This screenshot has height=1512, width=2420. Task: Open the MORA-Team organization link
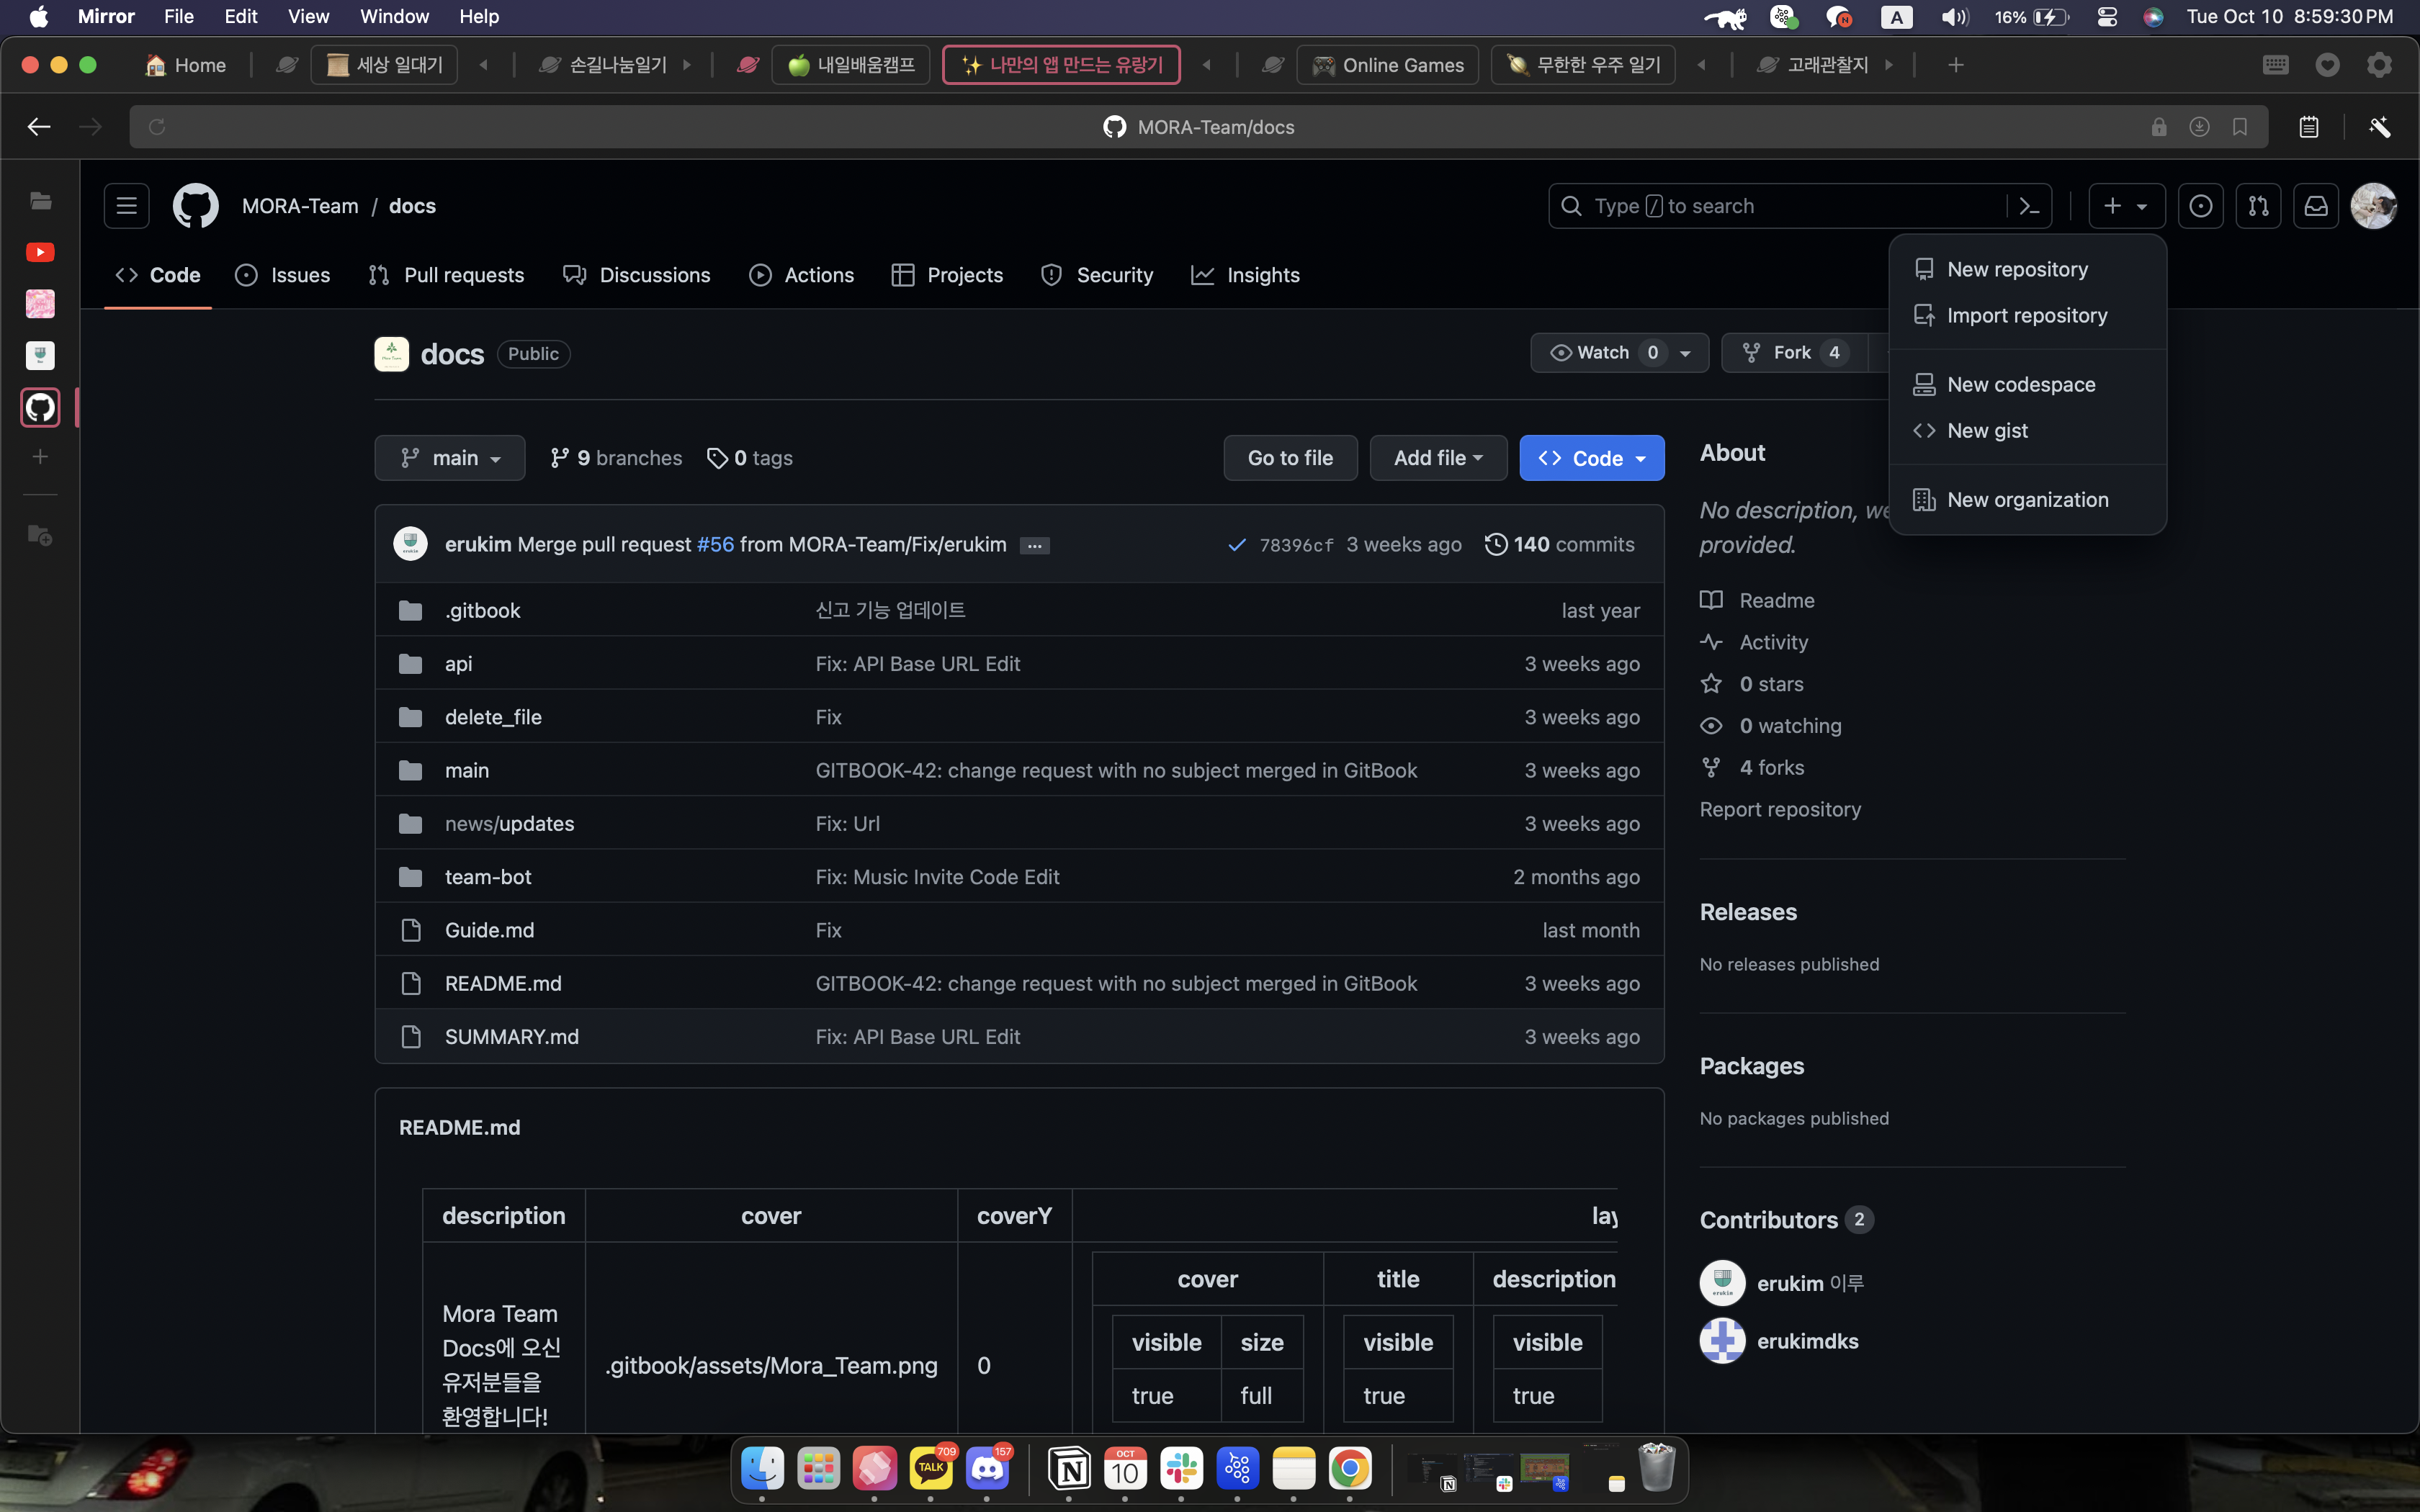[300, 206]
